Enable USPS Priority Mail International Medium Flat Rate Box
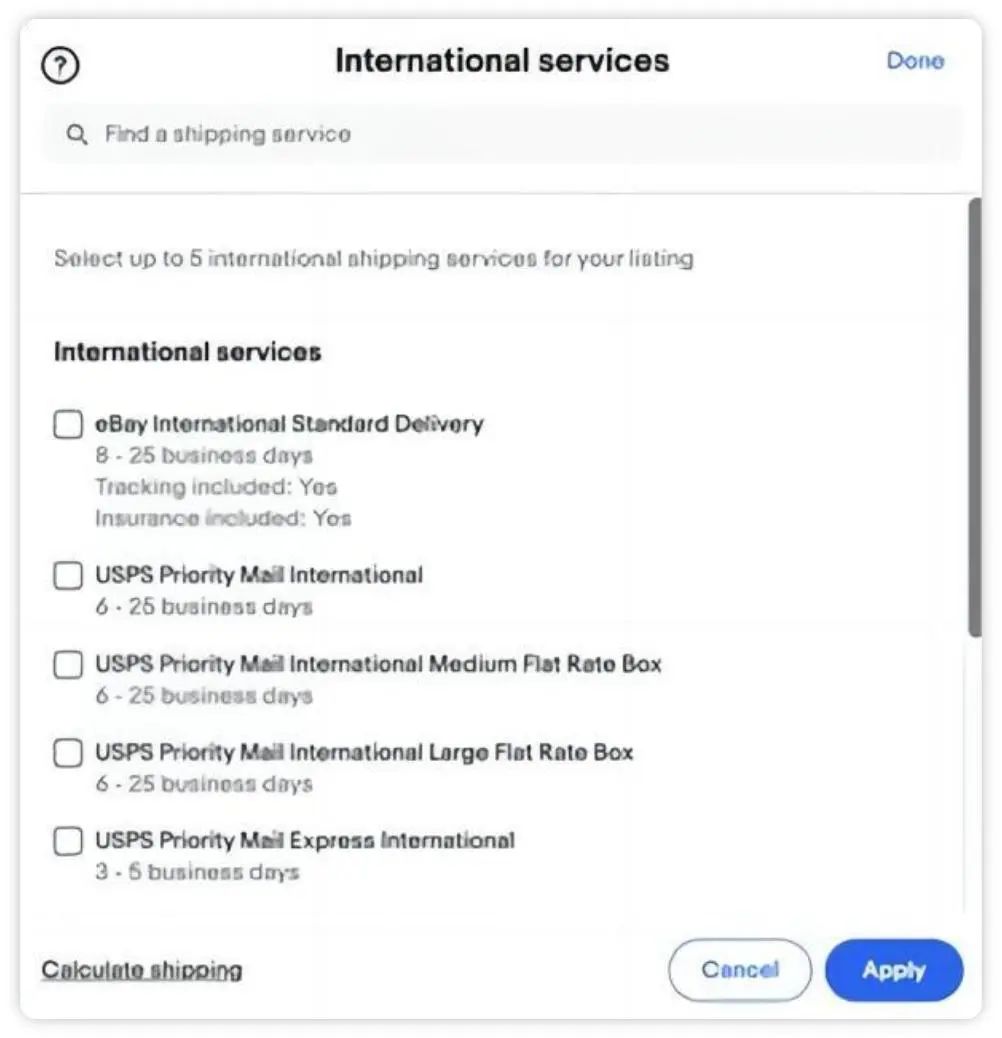1002x1038 pixels. pos(68,664)
